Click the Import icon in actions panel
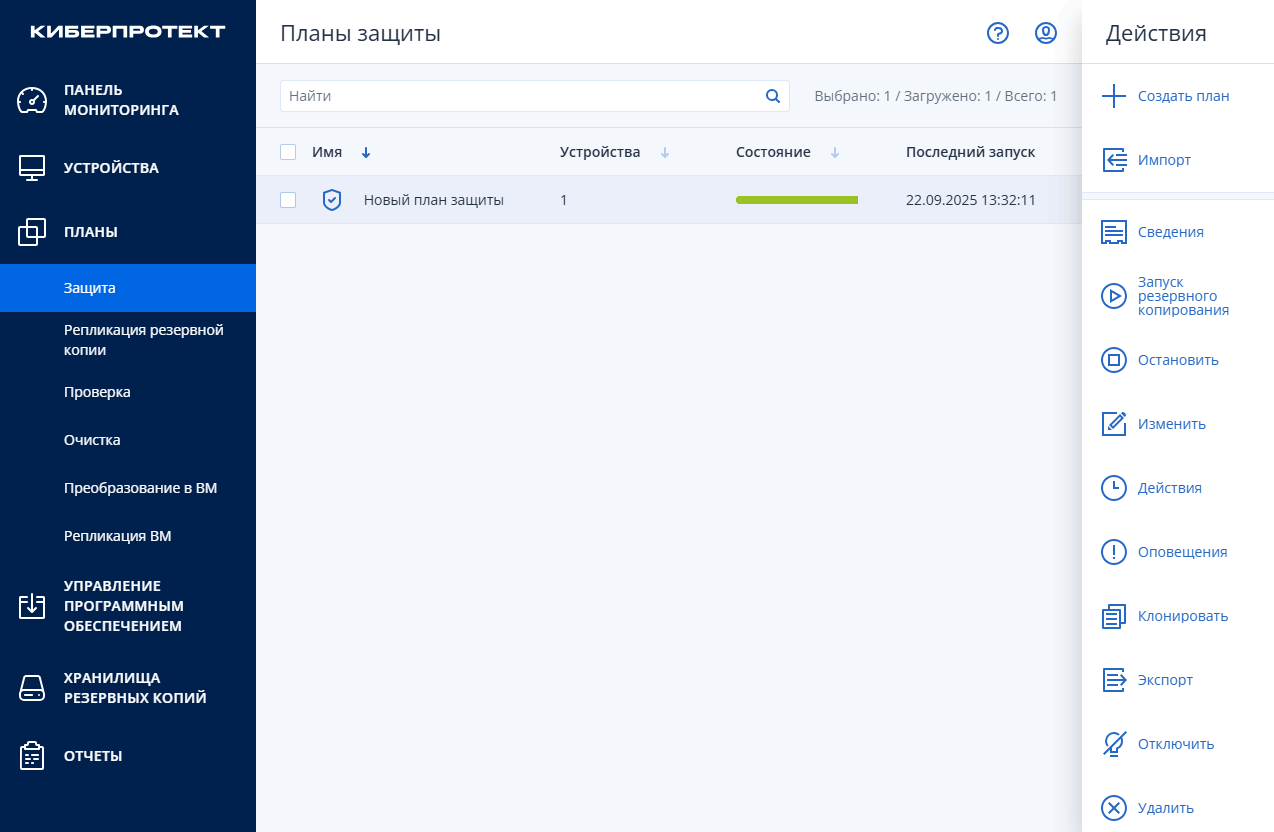Viewport: 1274px width, 832px height. point(1113,160)
